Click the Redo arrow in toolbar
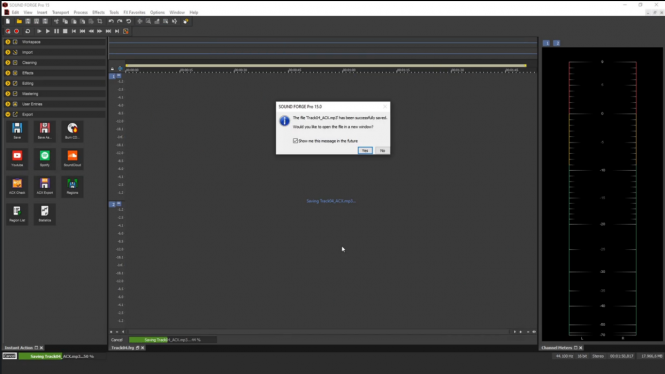 (120, 21)
